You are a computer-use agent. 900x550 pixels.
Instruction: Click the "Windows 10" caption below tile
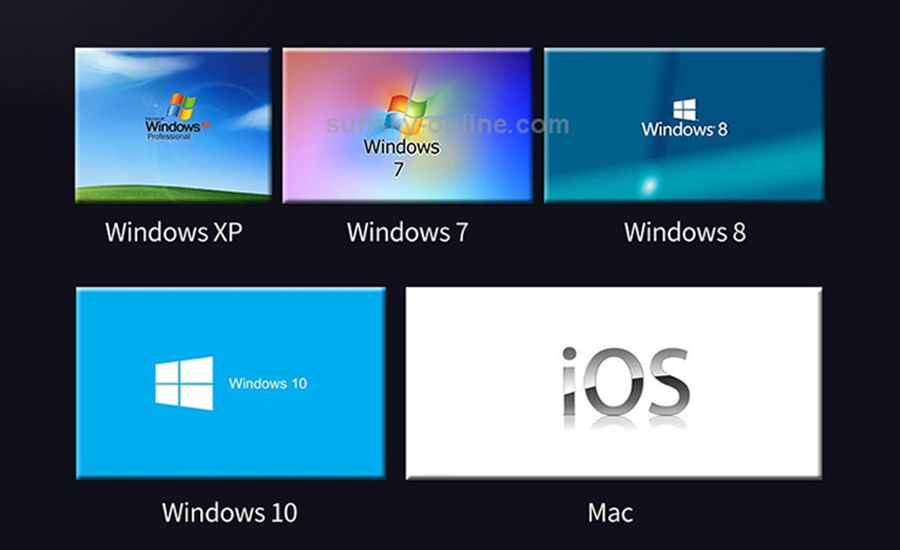click(230, 512)
